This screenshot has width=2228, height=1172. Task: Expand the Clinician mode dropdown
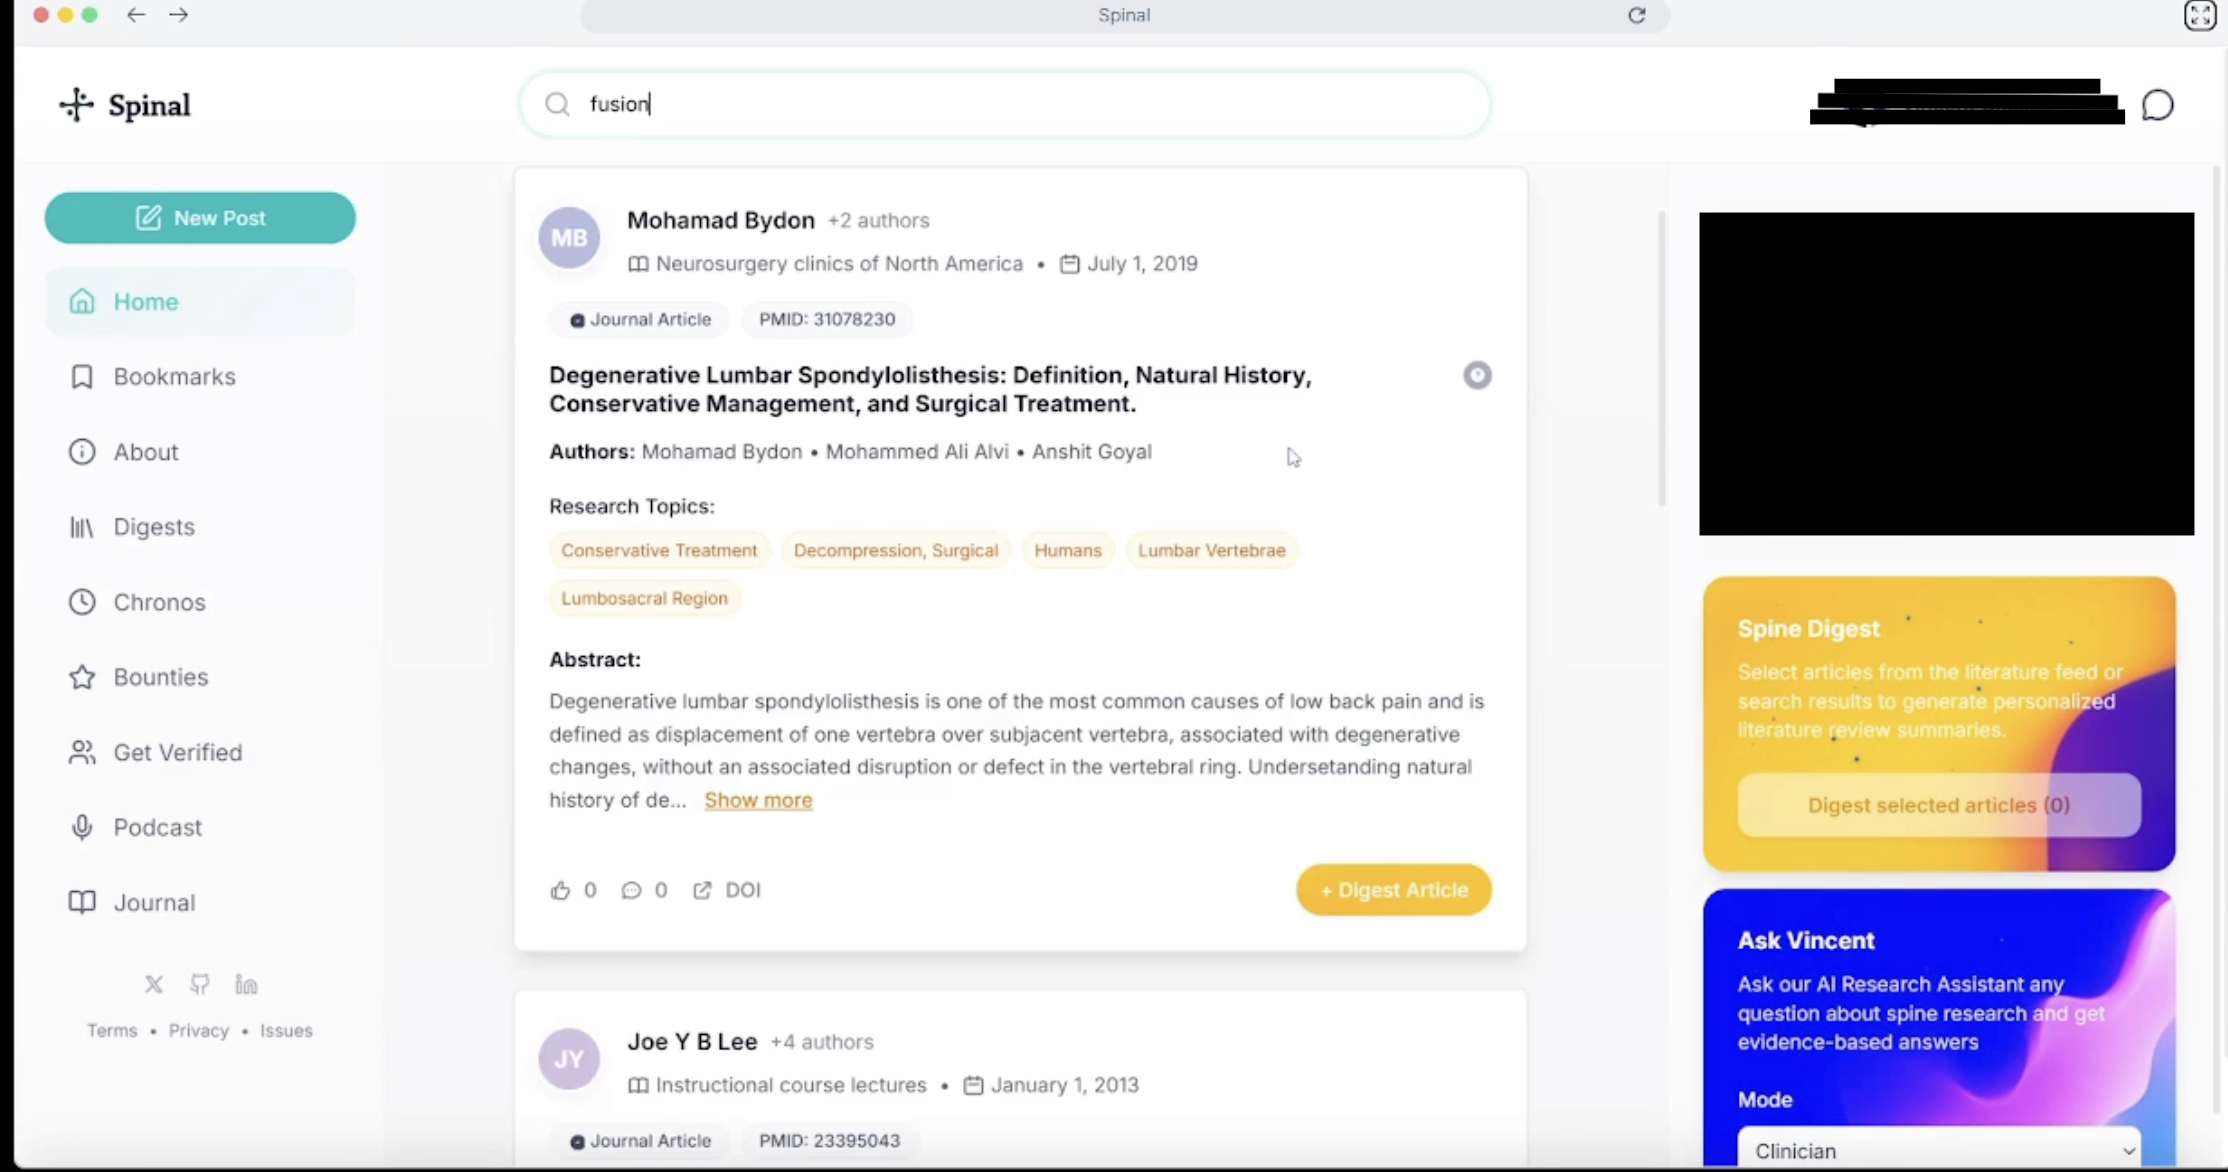point(1939,1150)
